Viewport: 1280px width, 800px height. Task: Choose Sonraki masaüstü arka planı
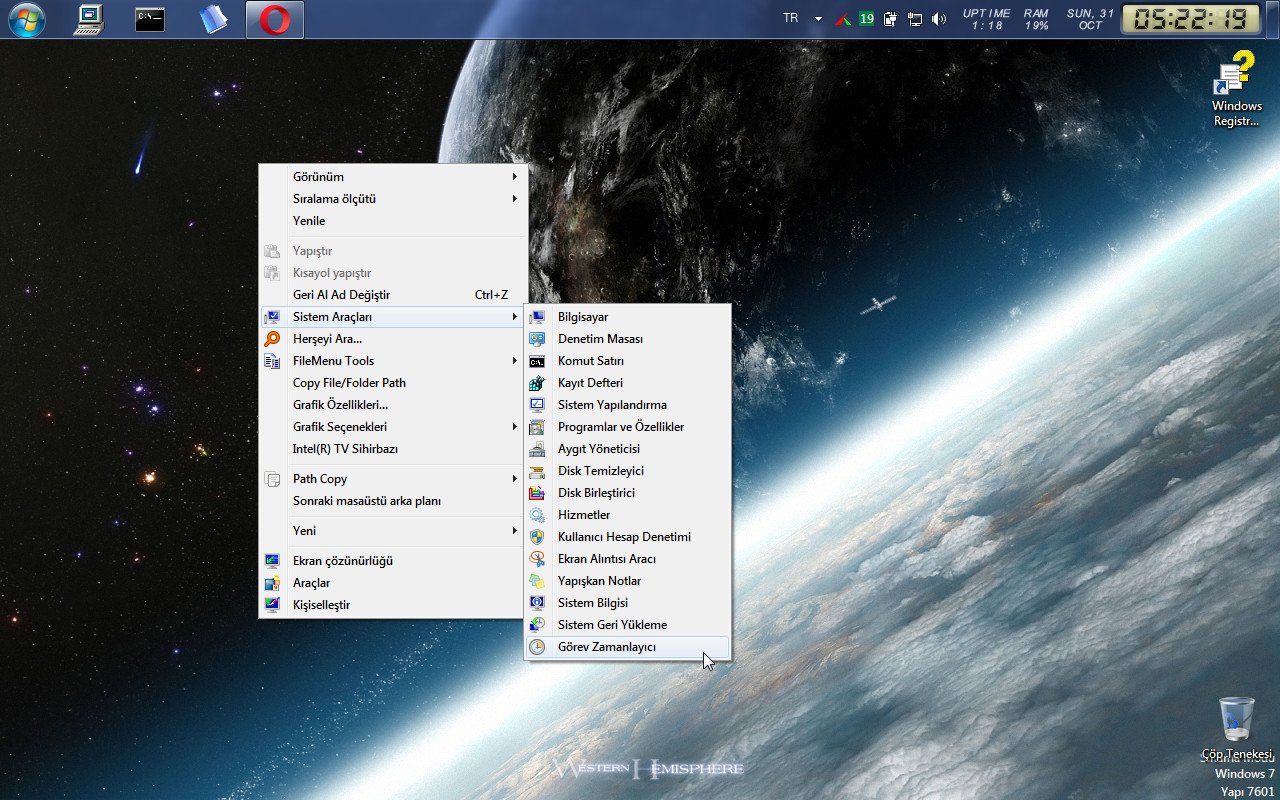point(393,501)
